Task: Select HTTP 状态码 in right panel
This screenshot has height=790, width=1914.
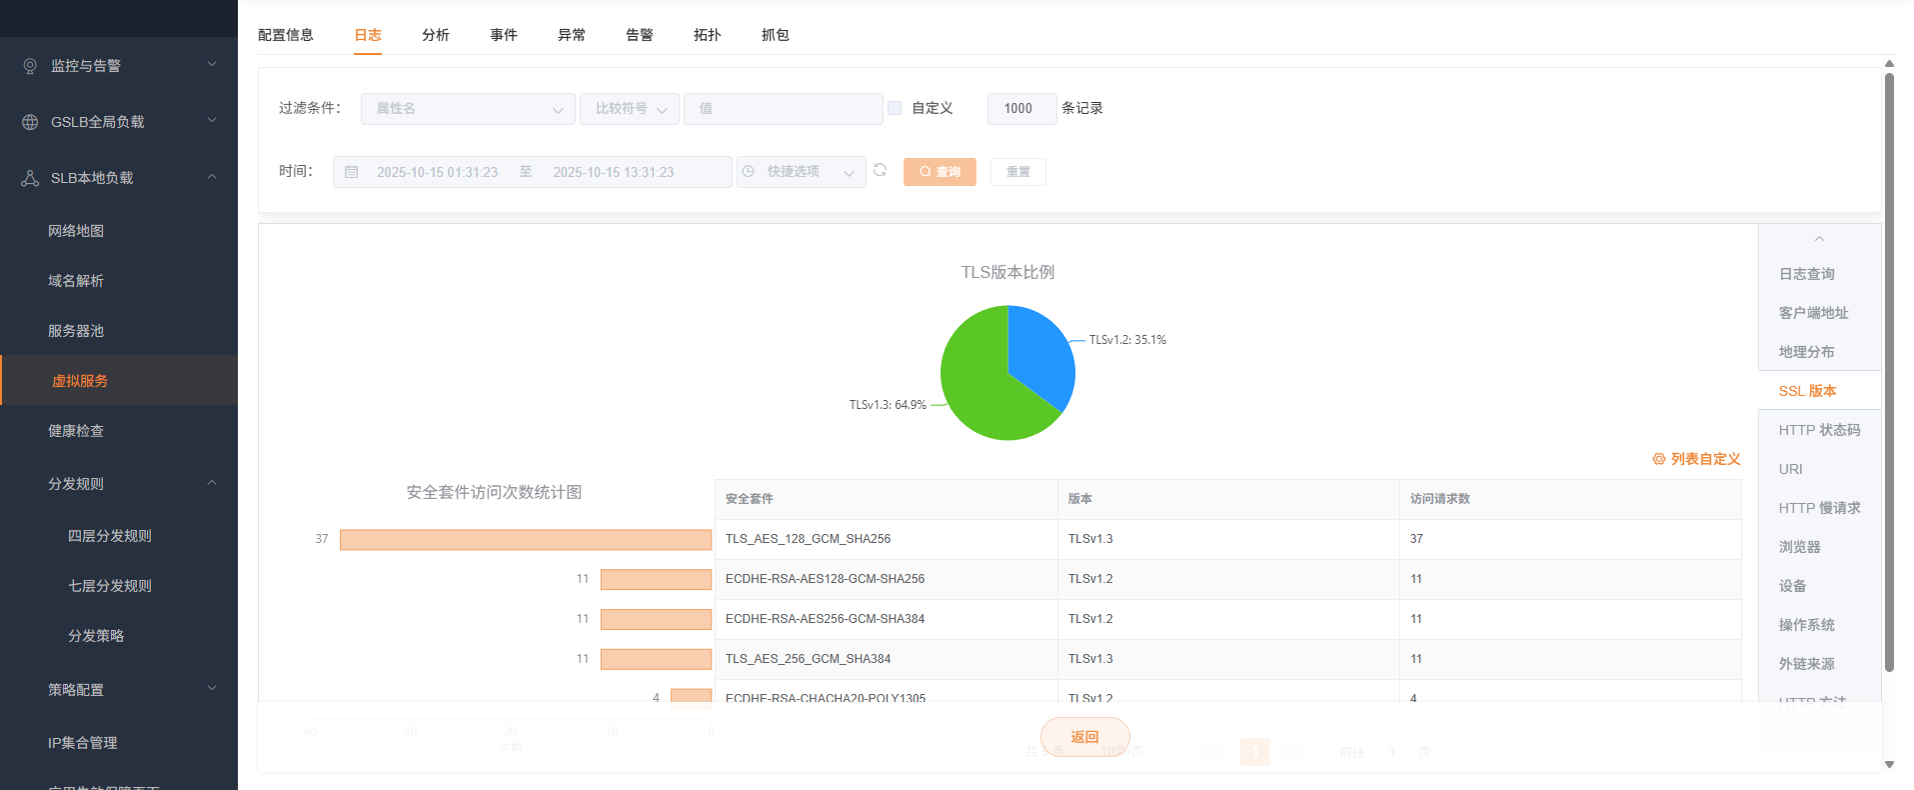Action: click(1819, 430)
